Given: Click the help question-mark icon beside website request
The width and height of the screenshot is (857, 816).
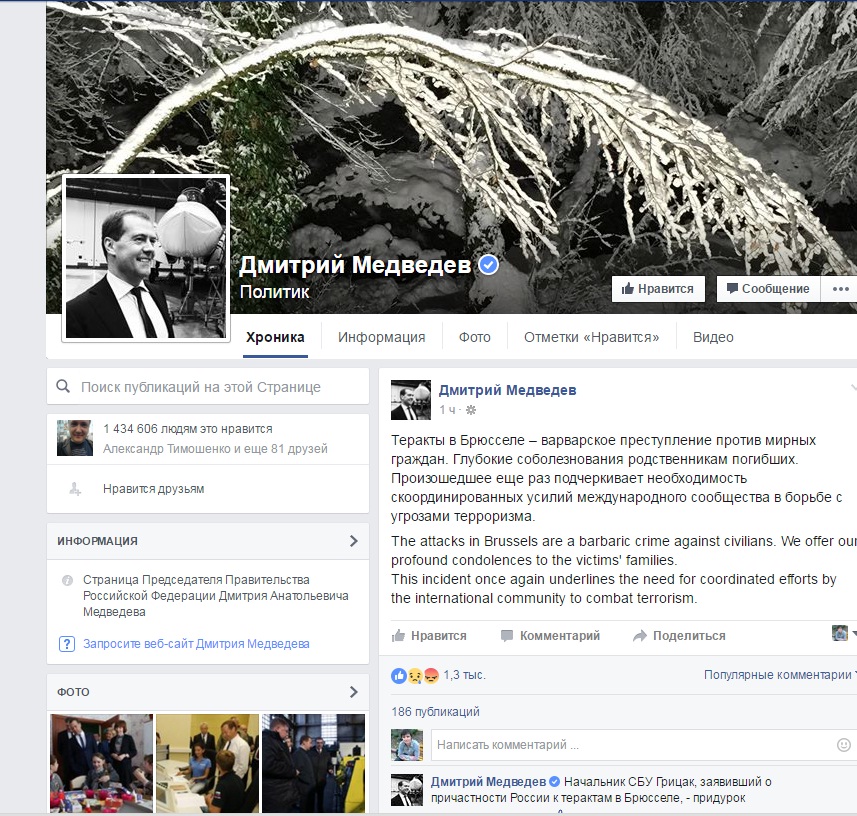Looking at the screenshot, I should 67,644.
